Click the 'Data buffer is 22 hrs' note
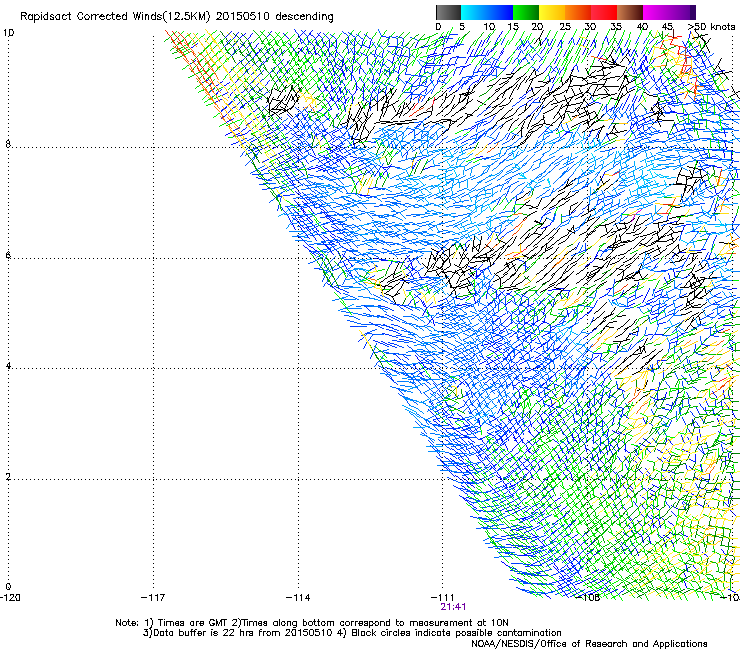This screenshot has width=740, height=650. [x=352, y=633]
